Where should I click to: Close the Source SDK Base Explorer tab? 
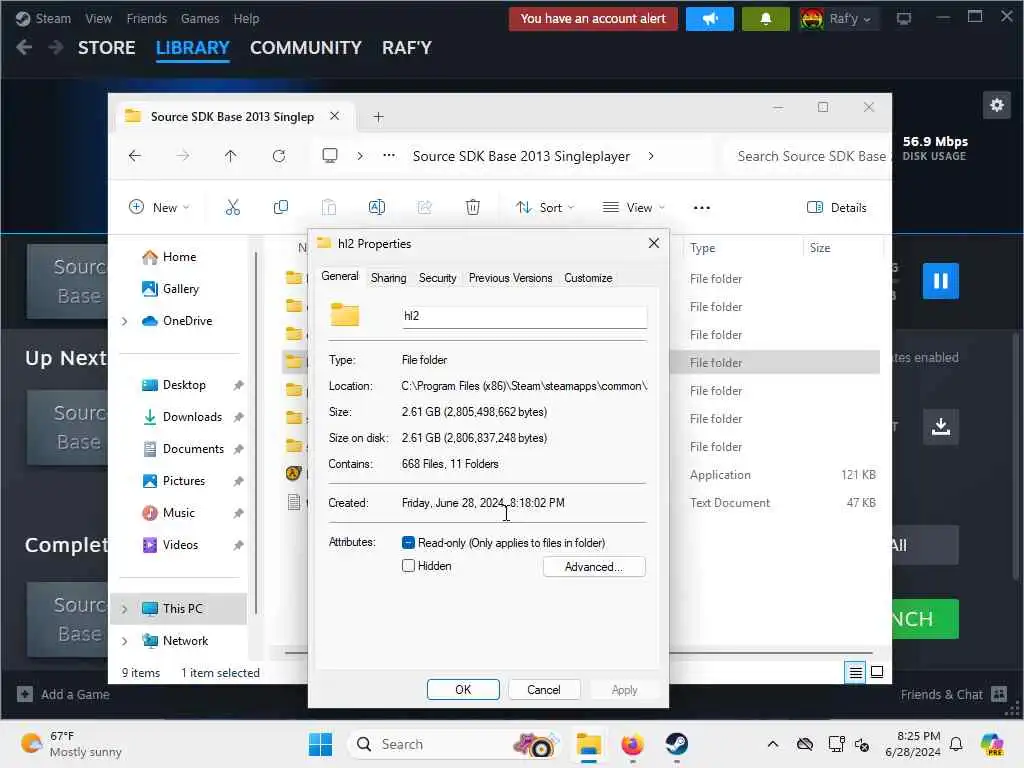[x=334, y=116]
